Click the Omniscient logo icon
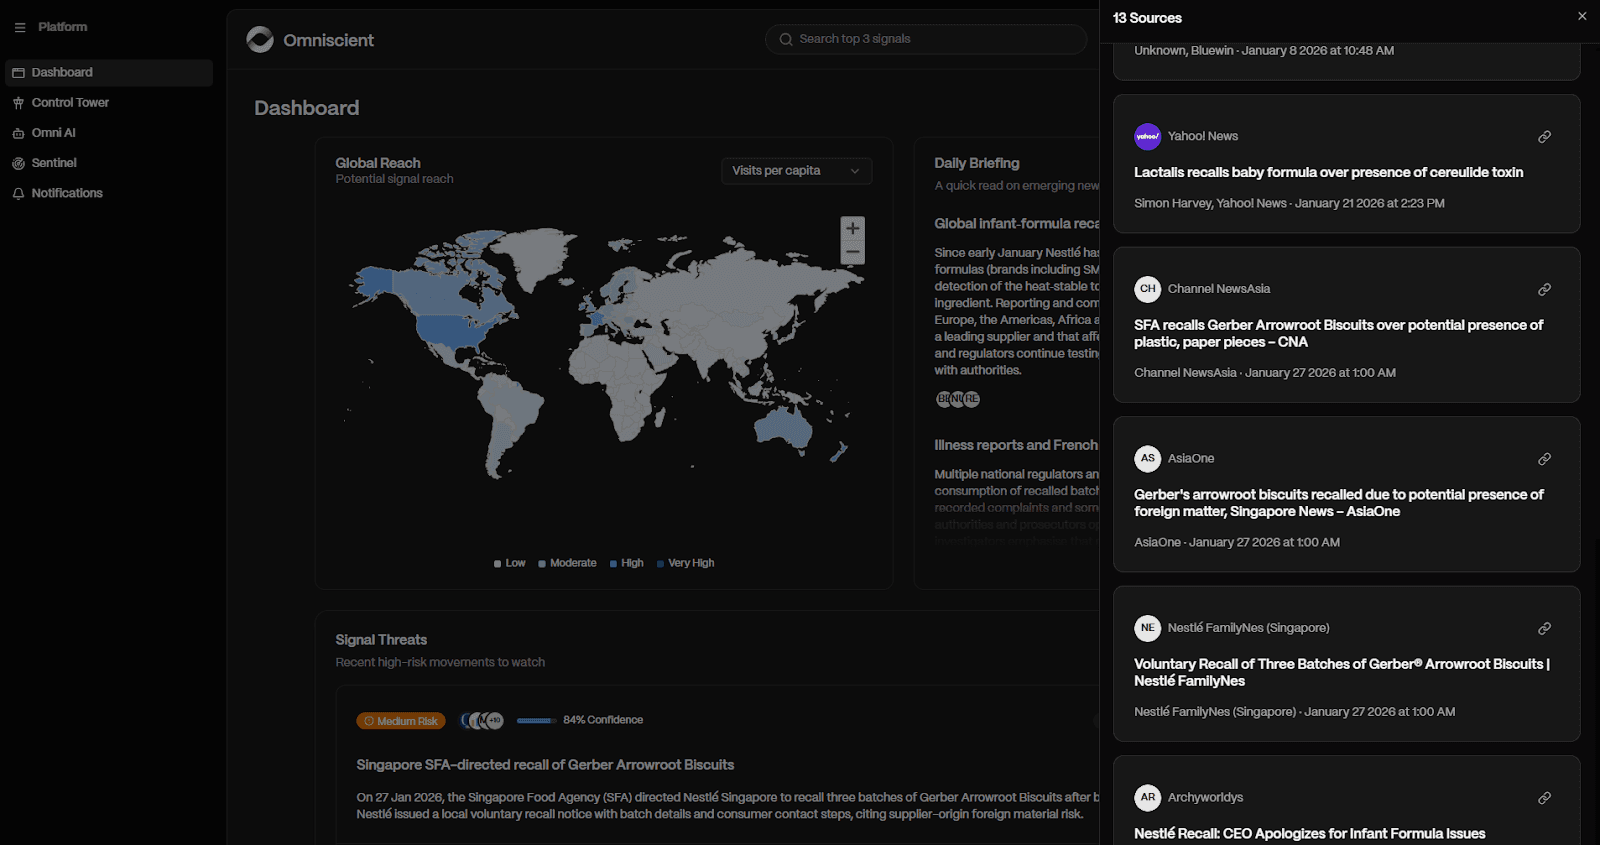 [x=260, y=39]
